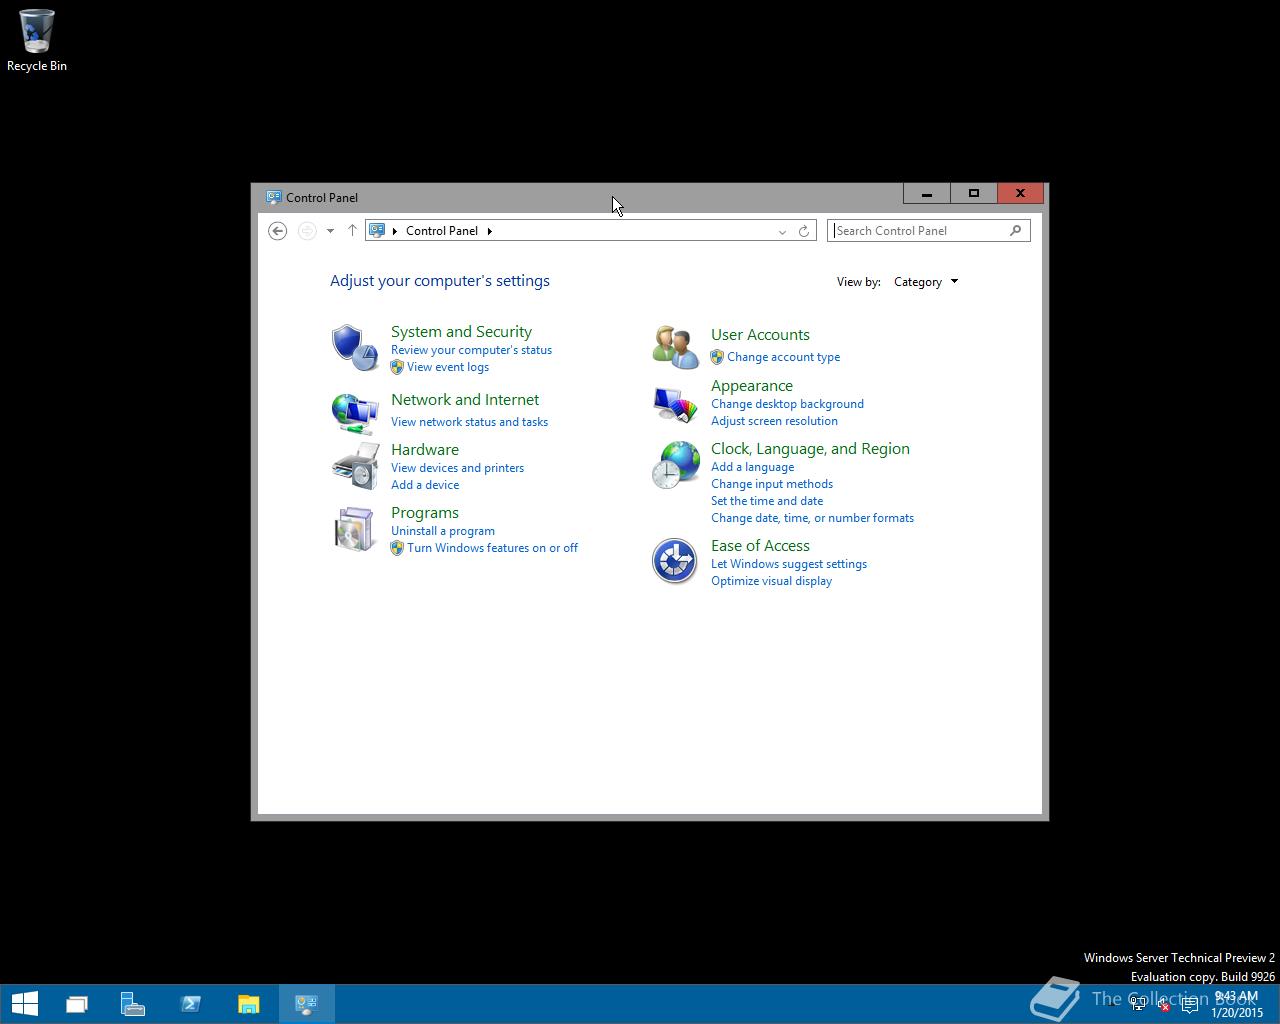
Task: Expand the arrow after Control Panel breadcrumb
Action: pos(490,231)
